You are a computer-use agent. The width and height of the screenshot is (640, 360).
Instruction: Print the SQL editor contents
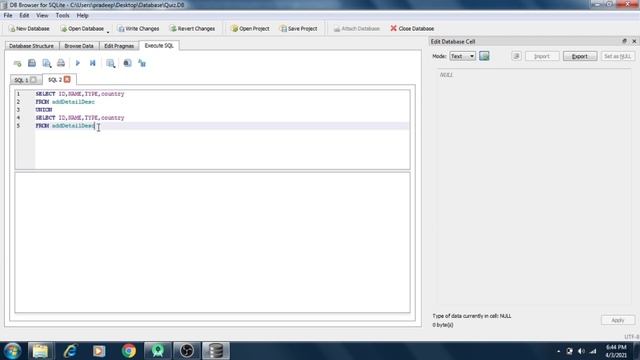[x=61, y=63]
